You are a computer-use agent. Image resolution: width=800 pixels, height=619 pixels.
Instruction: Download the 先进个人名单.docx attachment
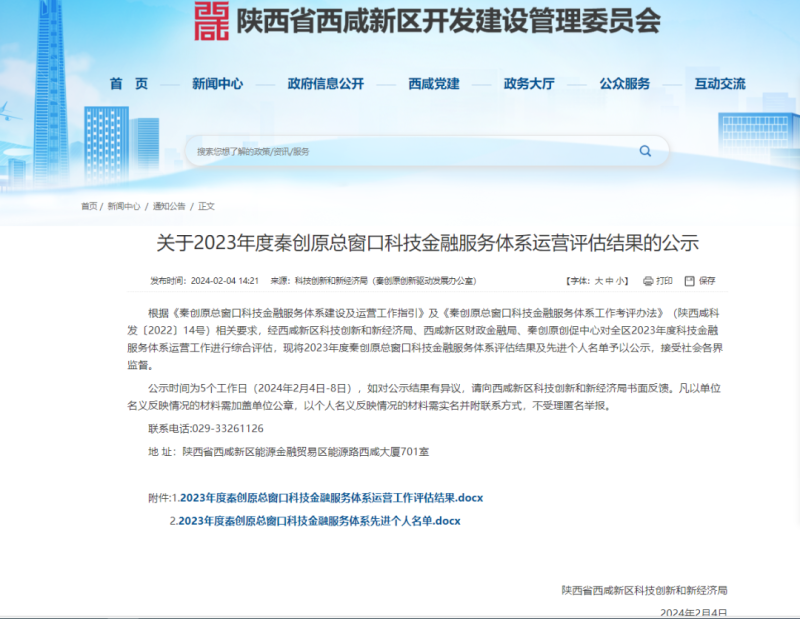click(x=319, y=521)
